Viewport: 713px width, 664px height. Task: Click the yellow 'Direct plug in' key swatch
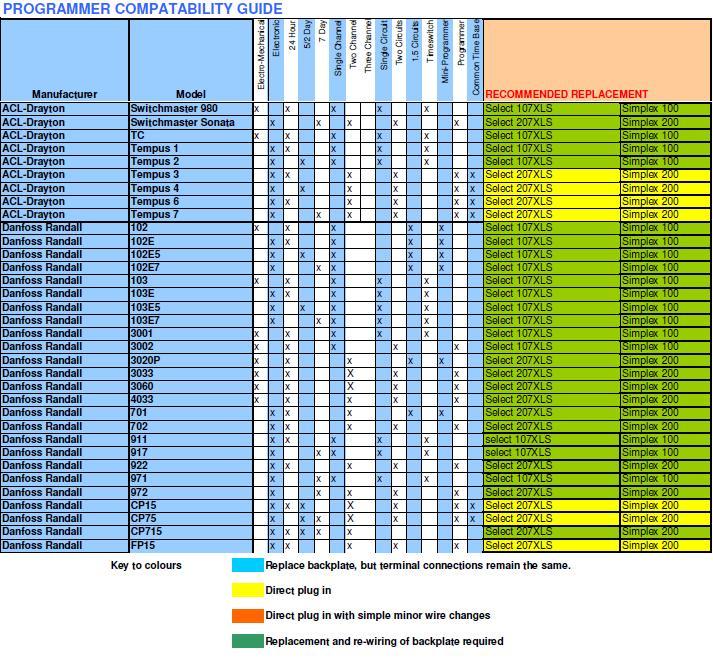[247, 590]
